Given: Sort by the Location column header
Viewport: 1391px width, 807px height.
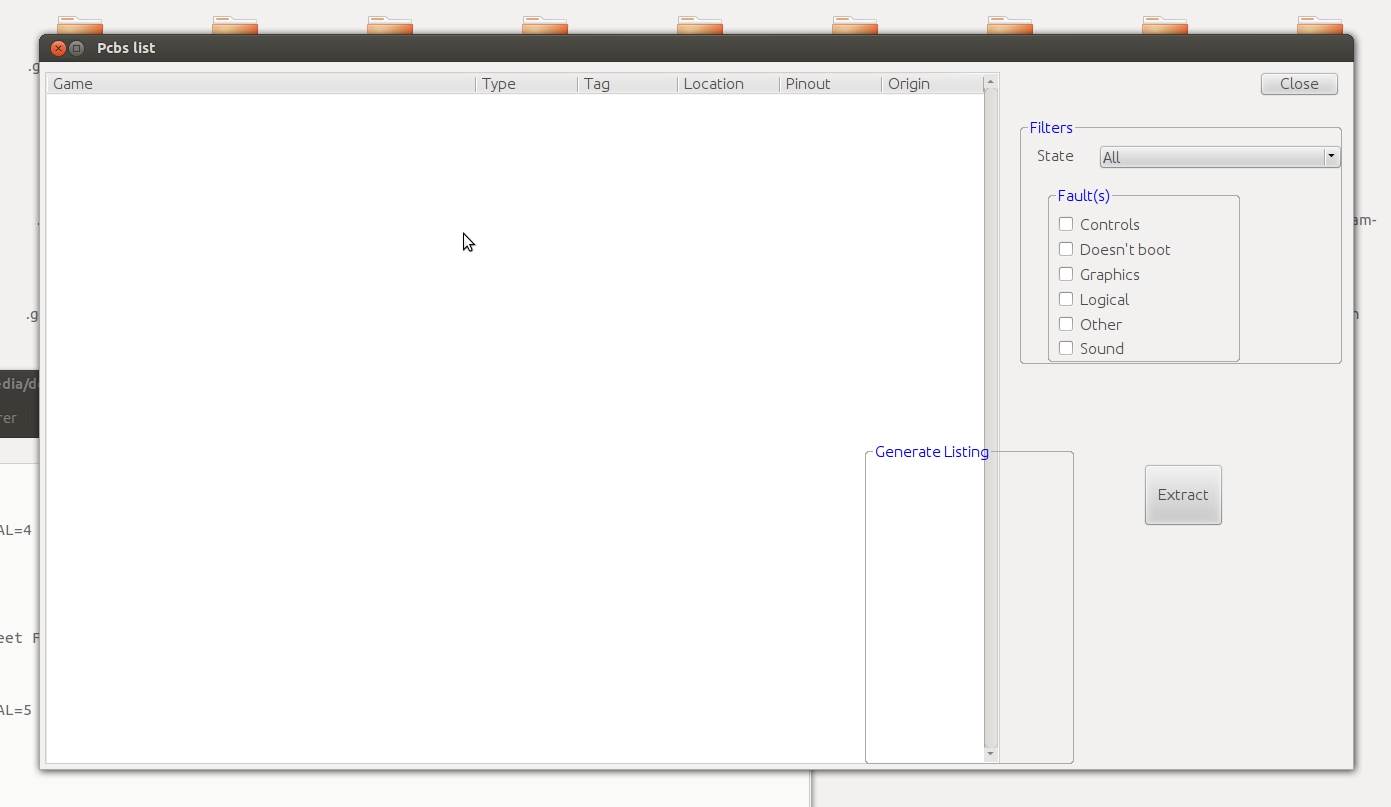Looking at the screenshot, I should pos(729,84).
